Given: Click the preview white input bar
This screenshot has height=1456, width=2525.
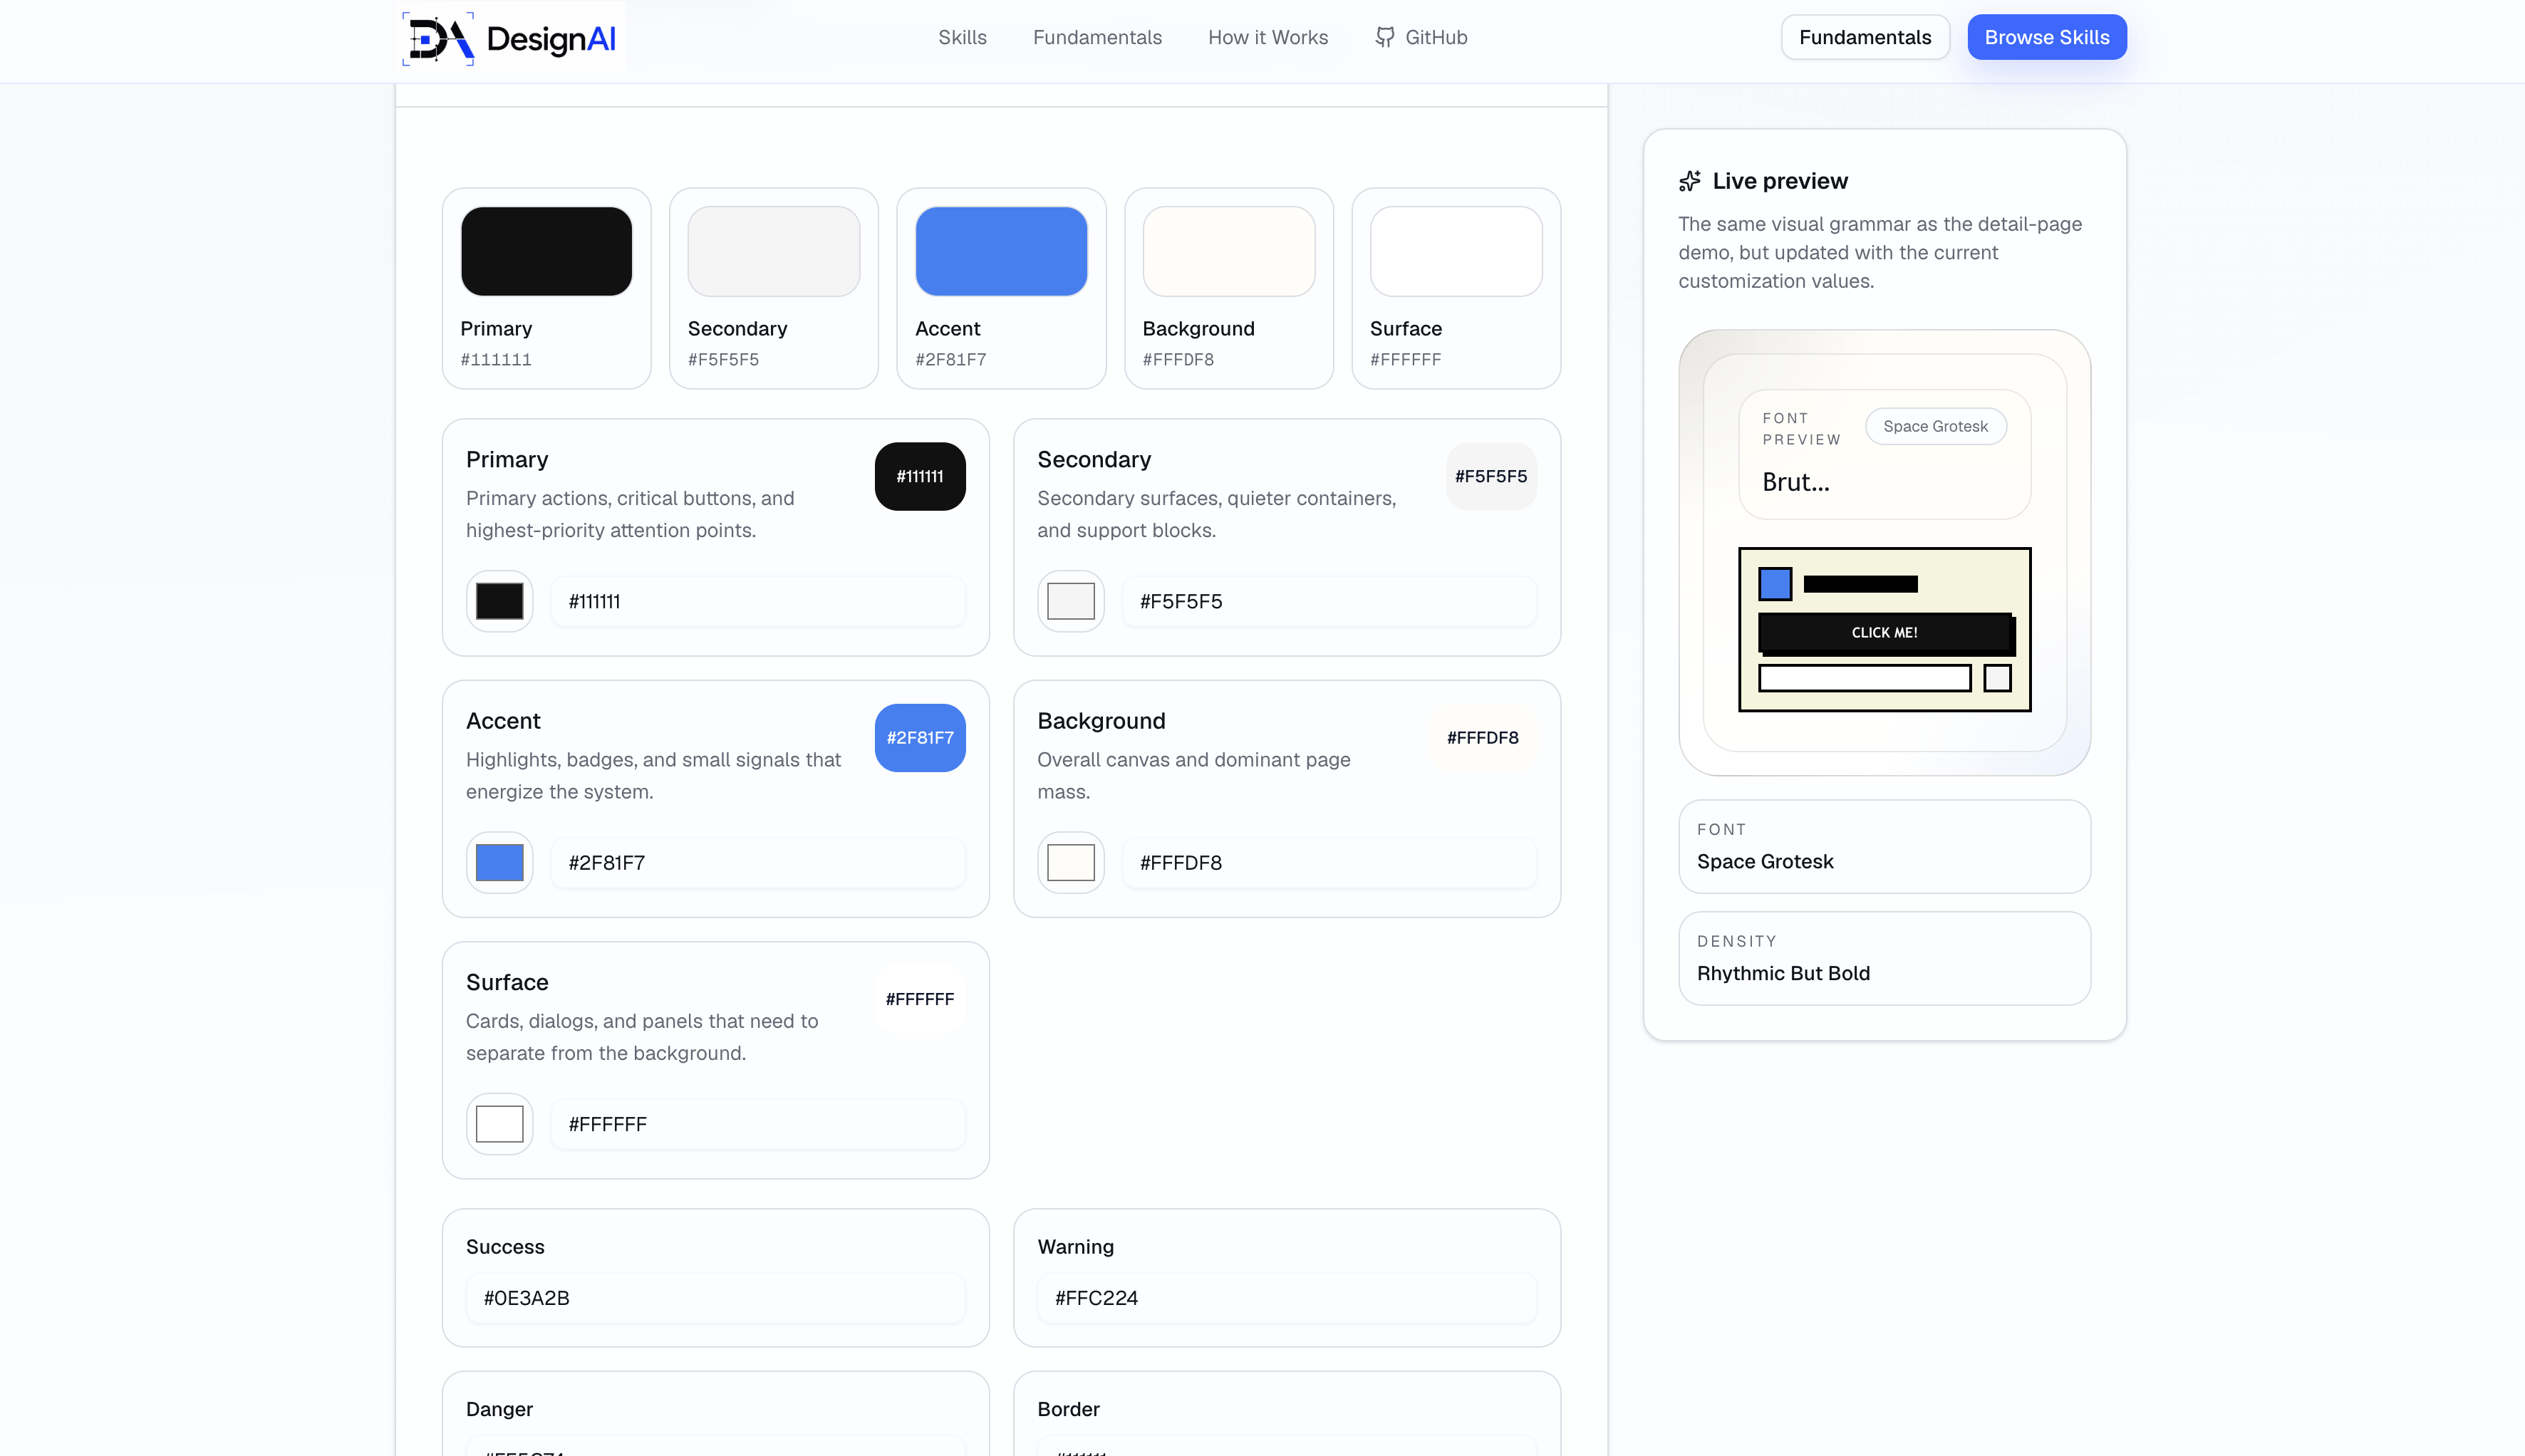Looking at the screenshot, I should [x=1865, y=678].
